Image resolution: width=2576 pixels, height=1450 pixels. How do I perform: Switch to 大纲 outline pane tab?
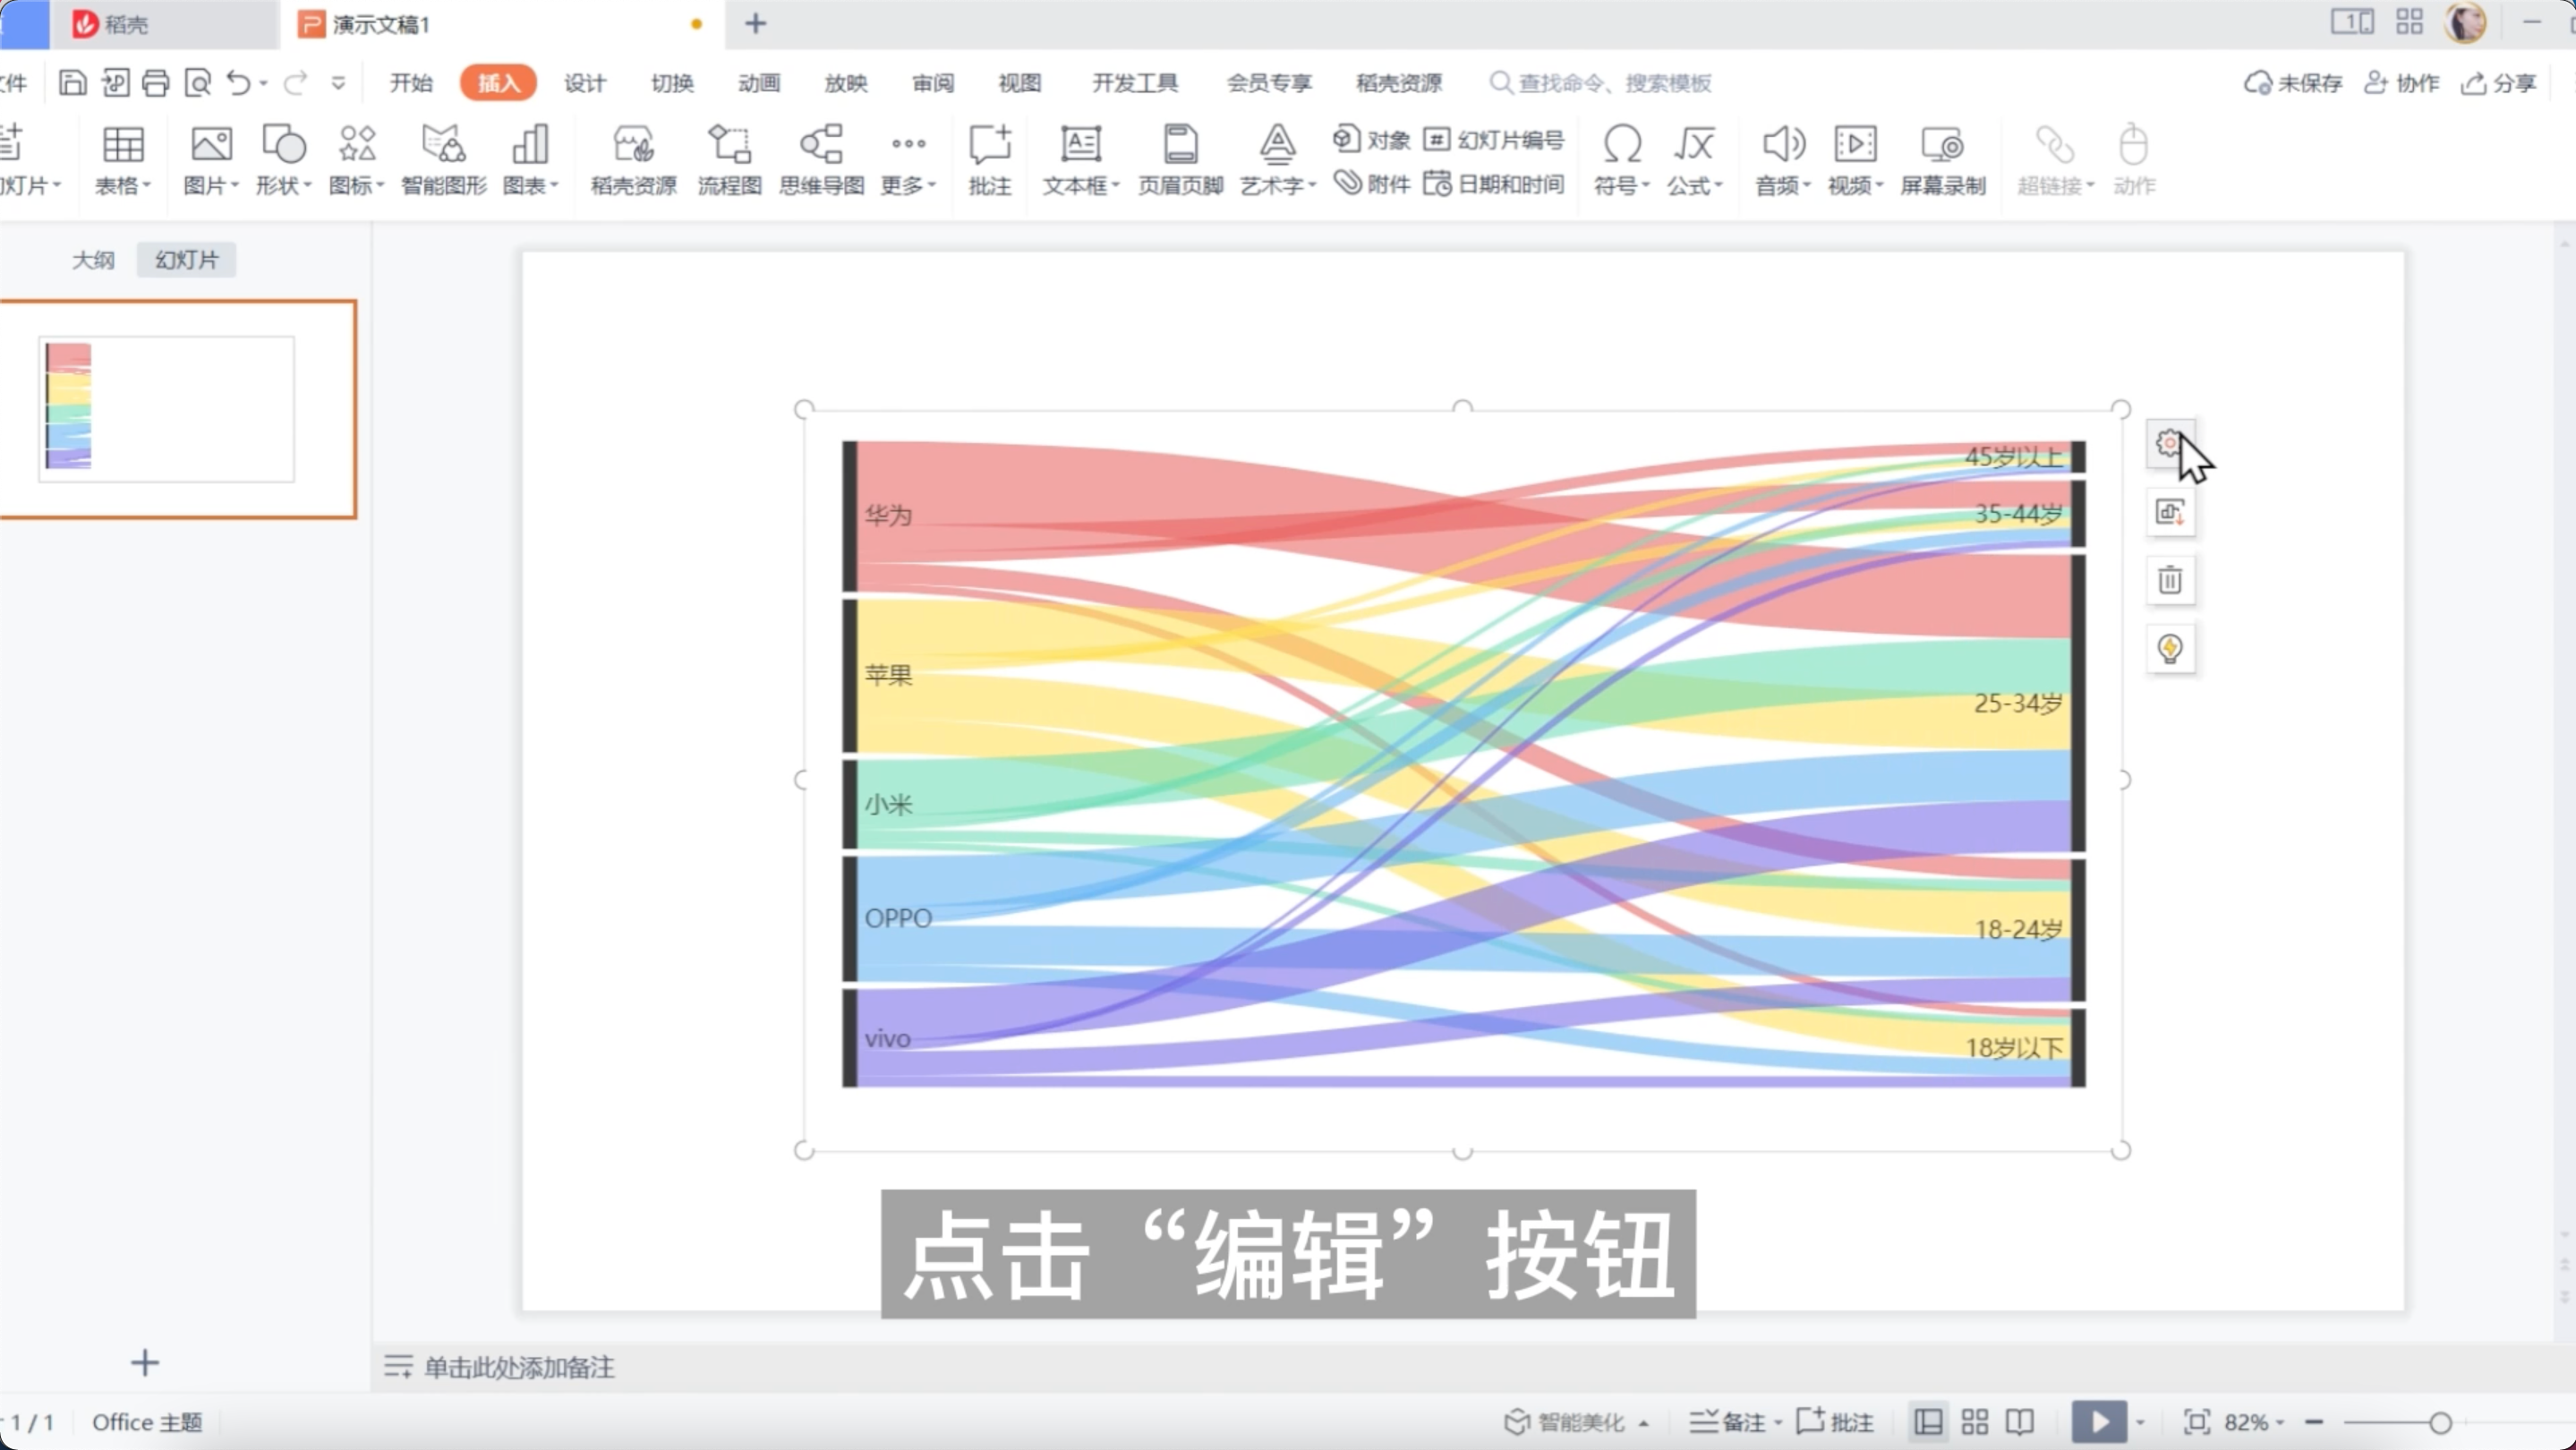click(93, 260)
